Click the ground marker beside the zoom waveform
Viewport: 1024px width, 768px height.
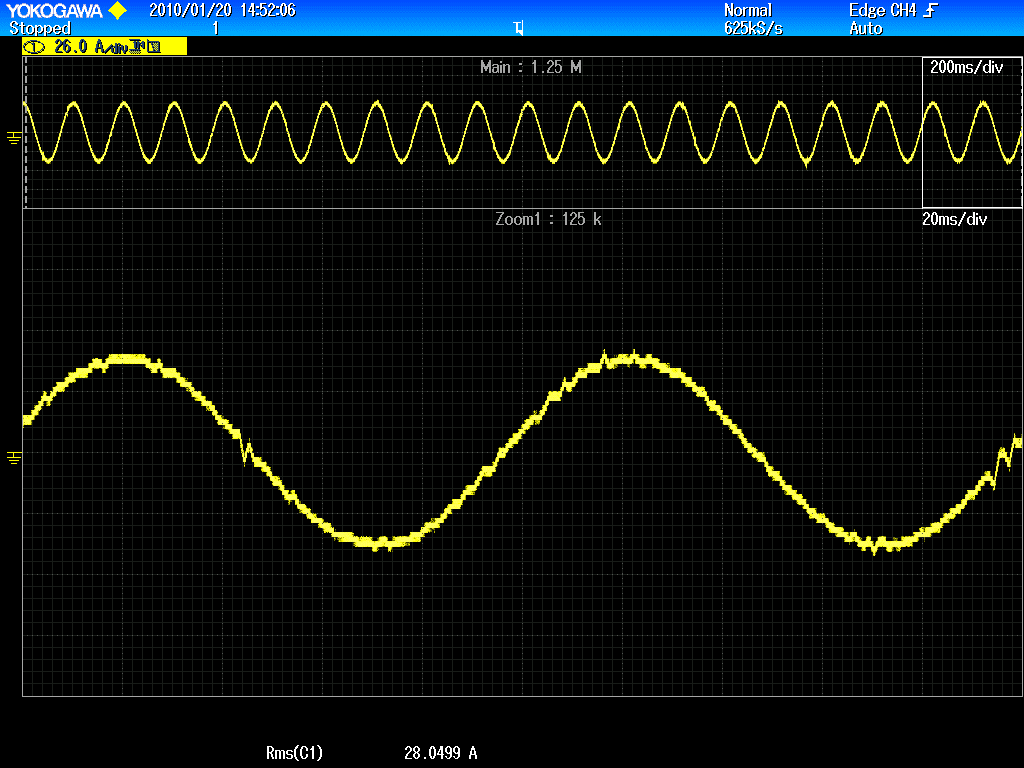pos(13,457)
